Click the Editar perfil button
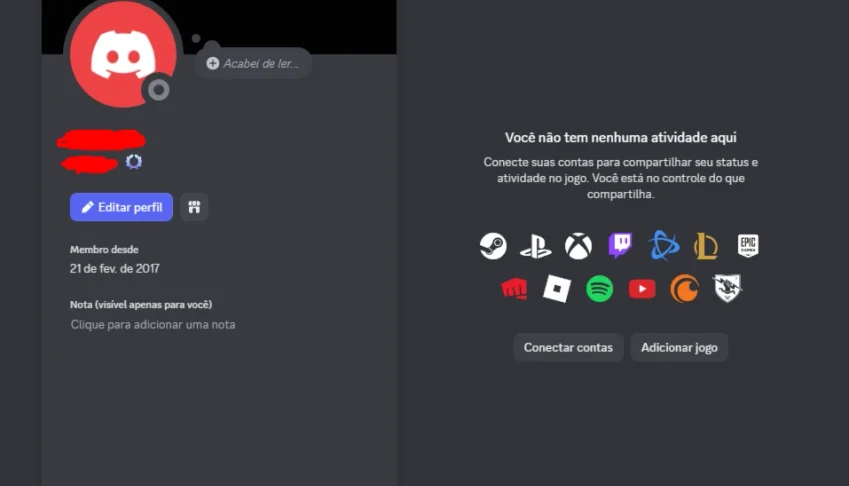Image resolution: width=849 pixels, height=486 pixels. coord(121,207)
